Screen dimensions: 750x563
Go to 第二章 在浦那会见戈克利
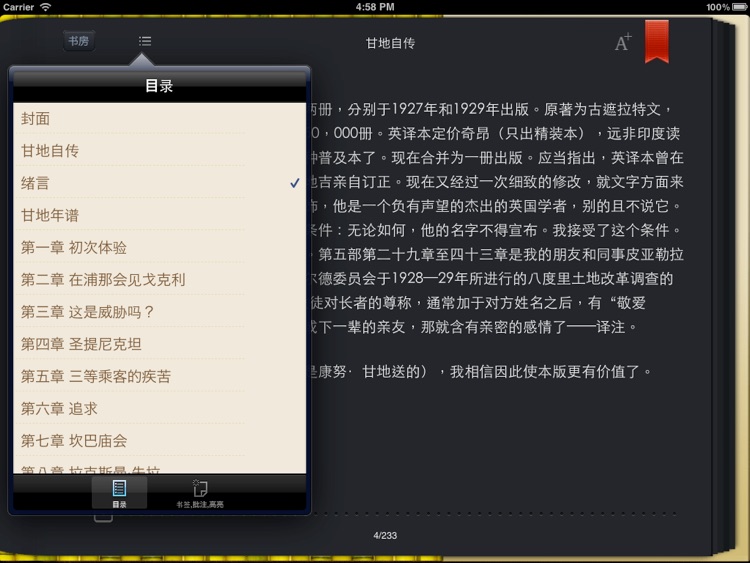click(160, 279)
